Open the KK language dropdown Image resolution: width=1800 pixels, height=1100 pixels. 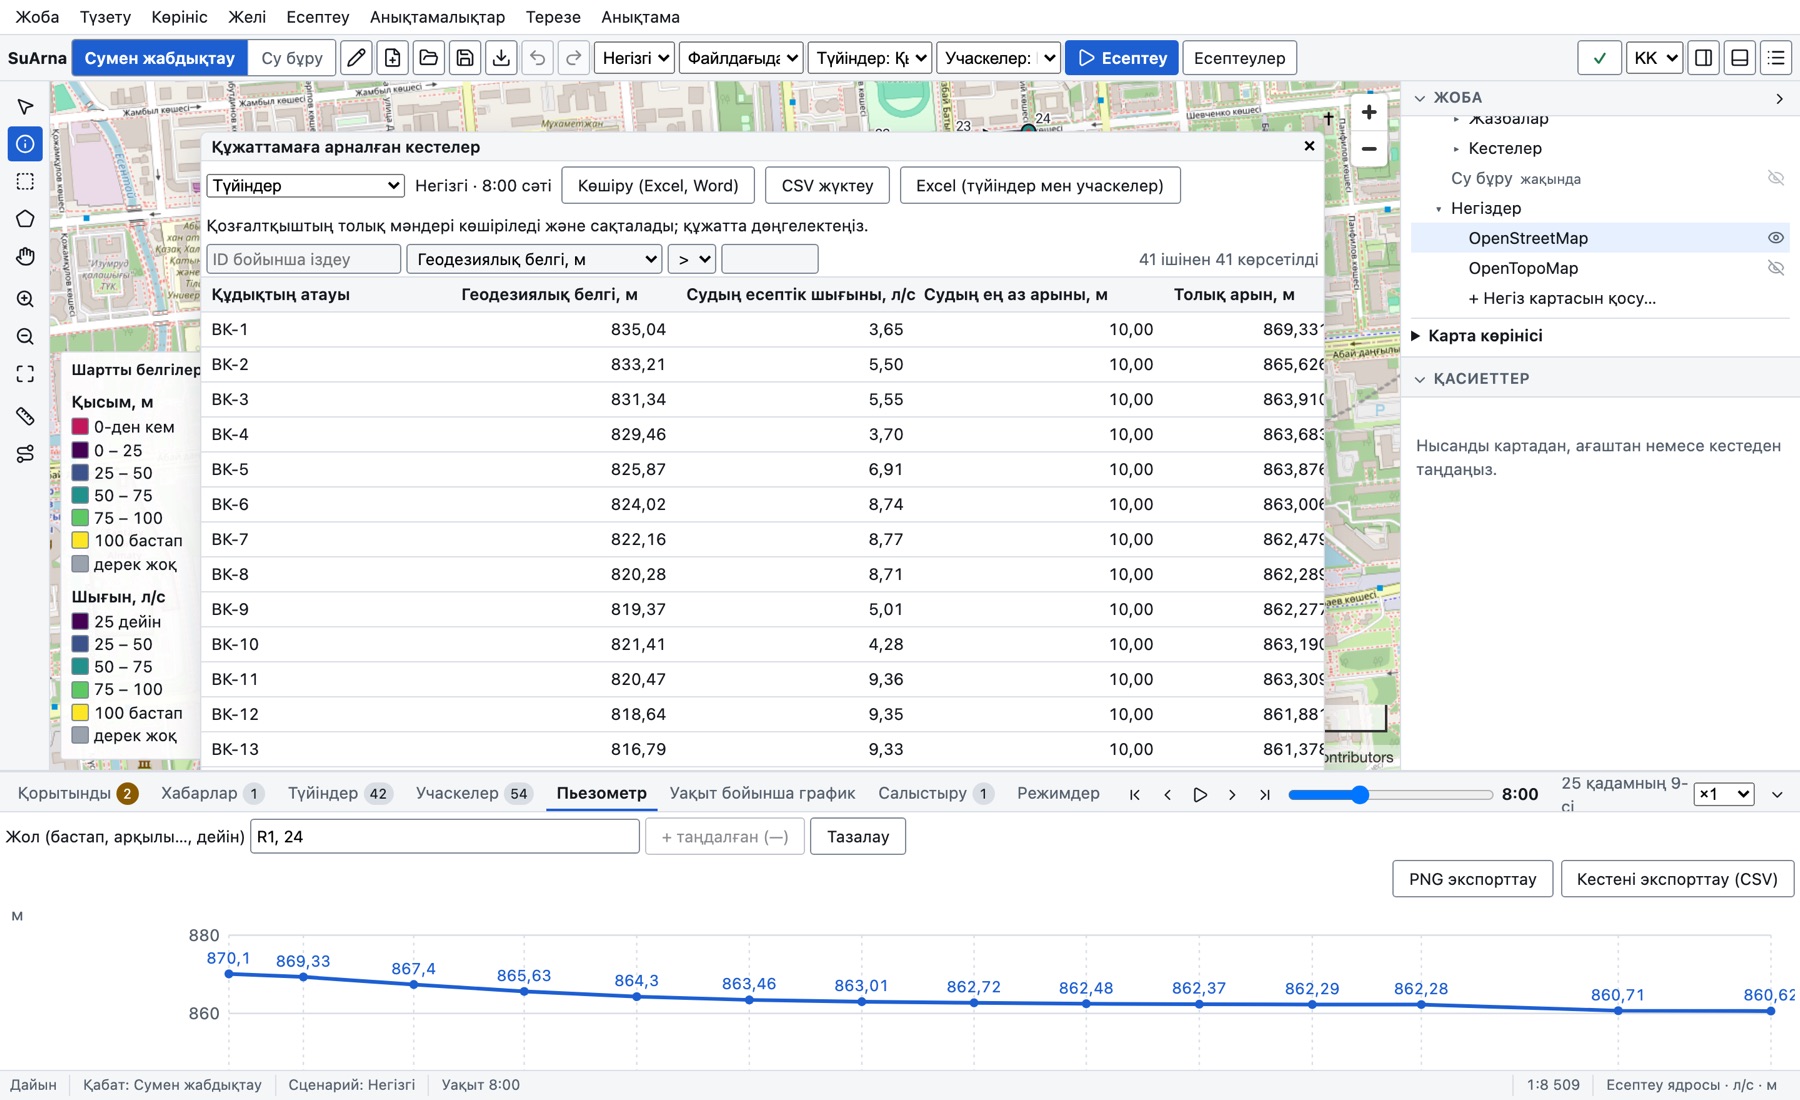coord(1655,58)
